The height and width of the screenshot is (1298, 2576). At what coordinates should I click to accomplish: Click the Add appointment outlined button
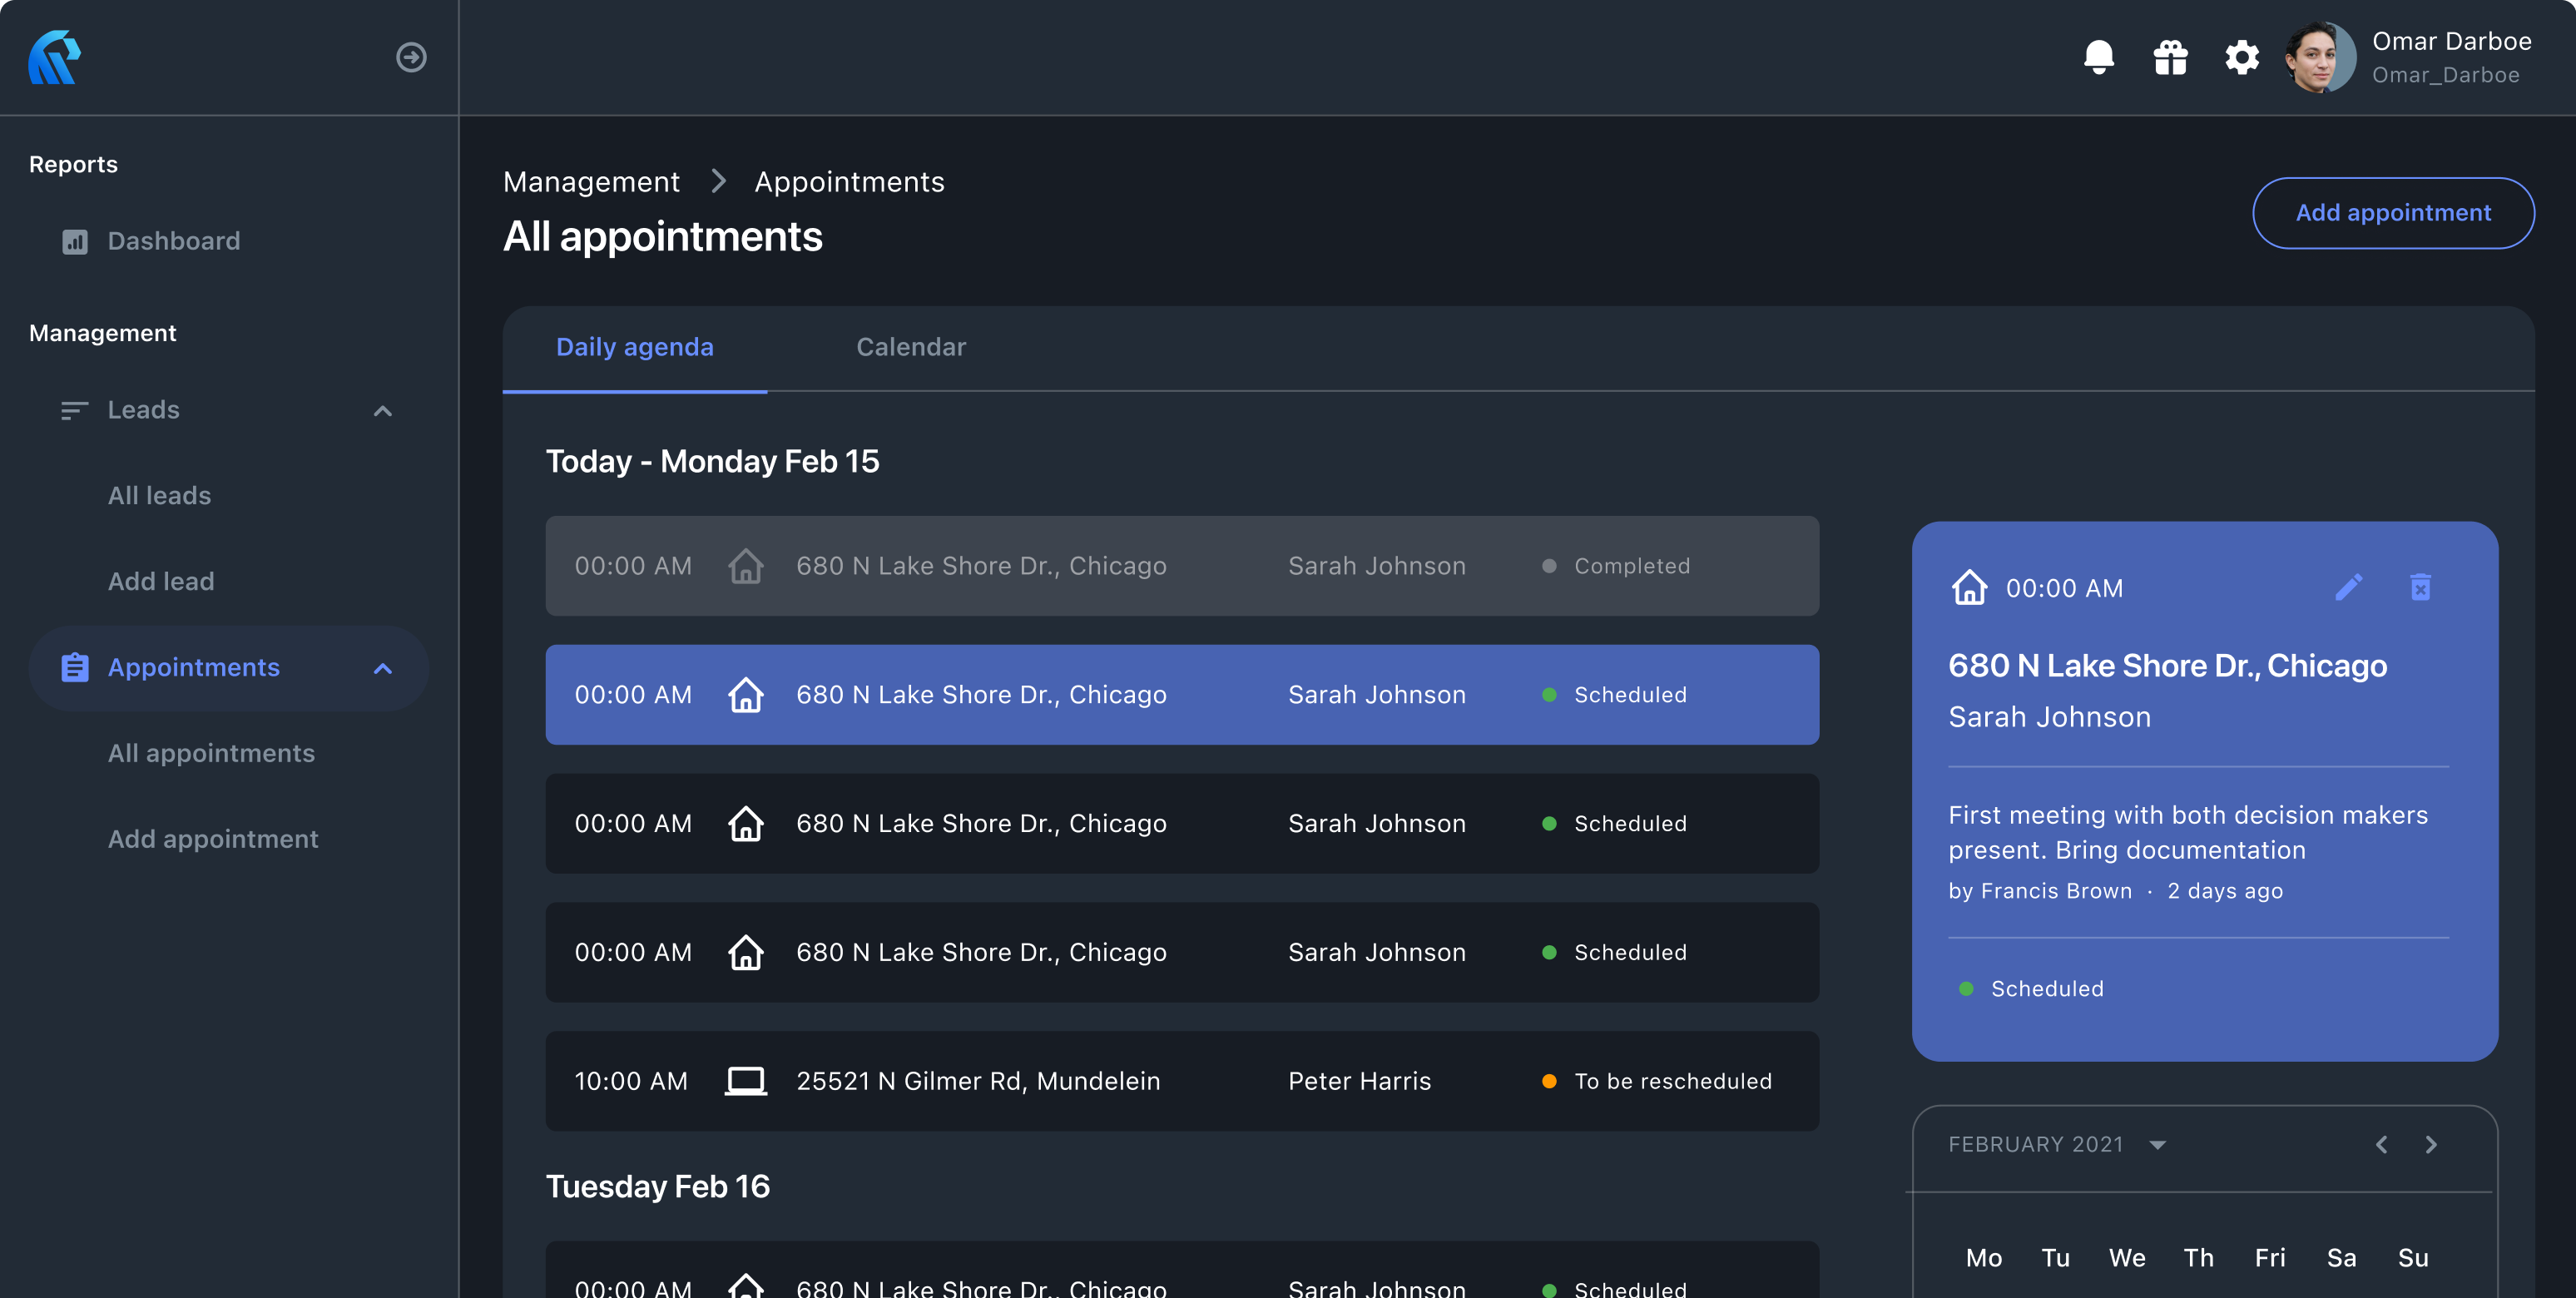coord(2392,213)
